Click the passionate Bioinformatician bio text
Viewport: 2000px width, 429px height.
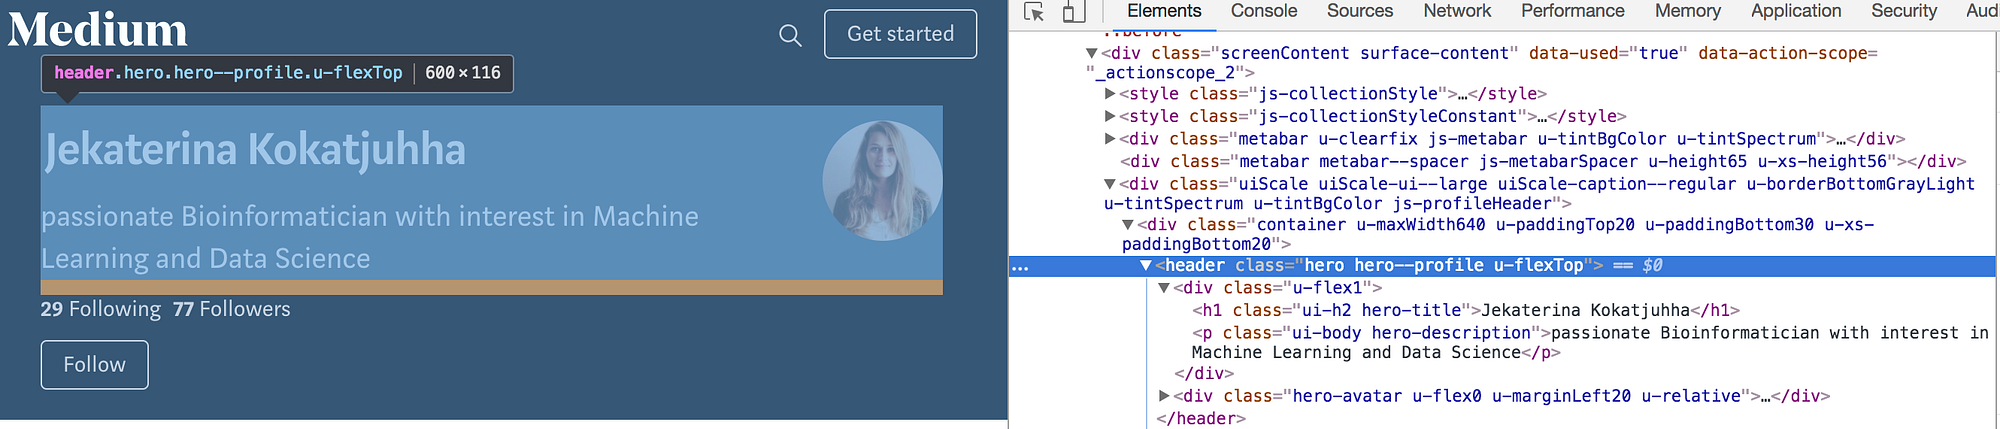[370, 237]
